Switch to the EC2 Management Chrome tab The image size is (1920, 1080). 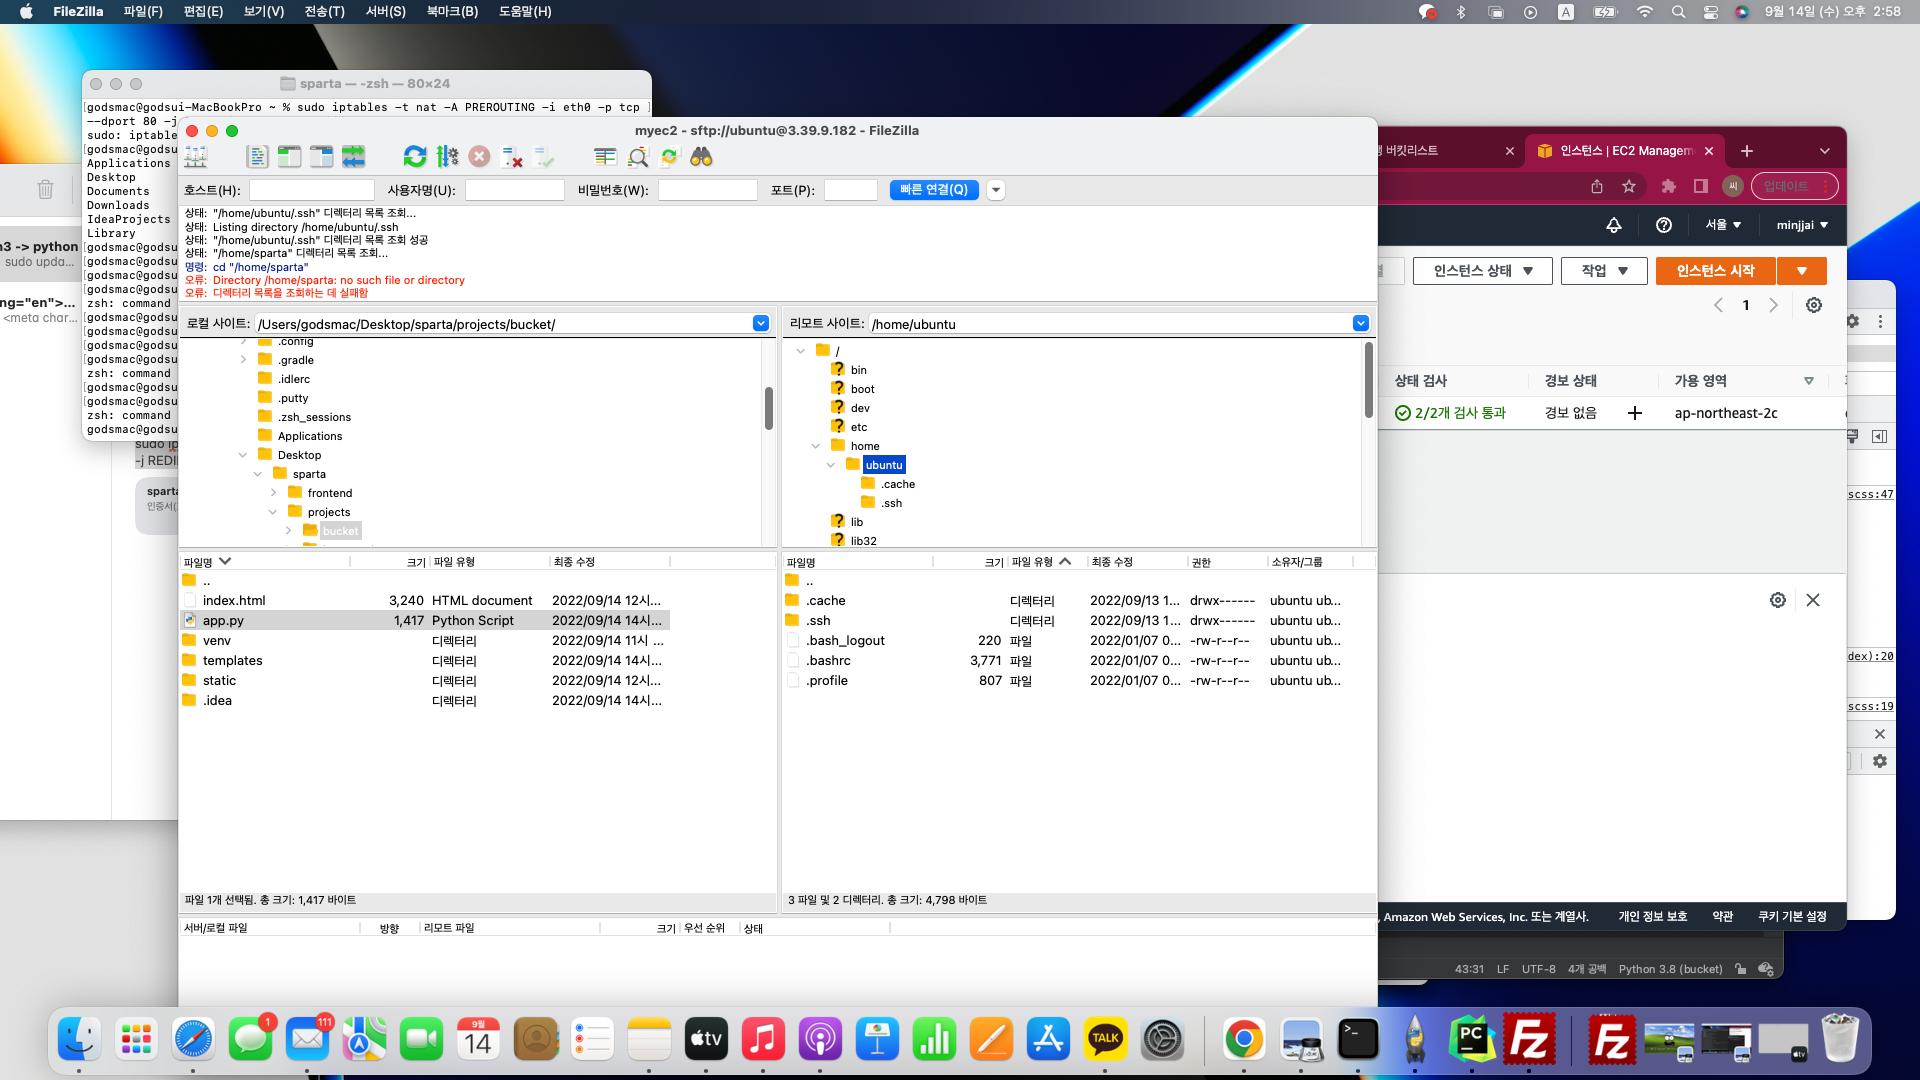point(1626,151)
